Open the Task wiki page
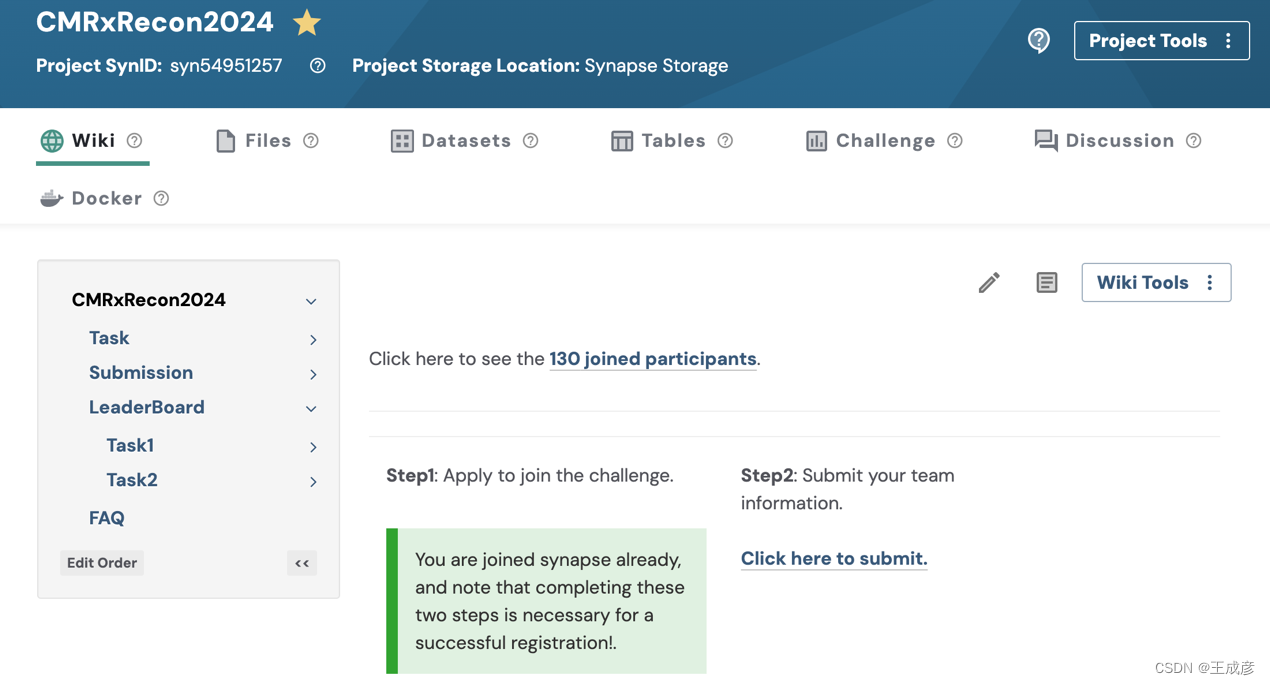The image size is (1270, 685). click(x=109, y=338)
